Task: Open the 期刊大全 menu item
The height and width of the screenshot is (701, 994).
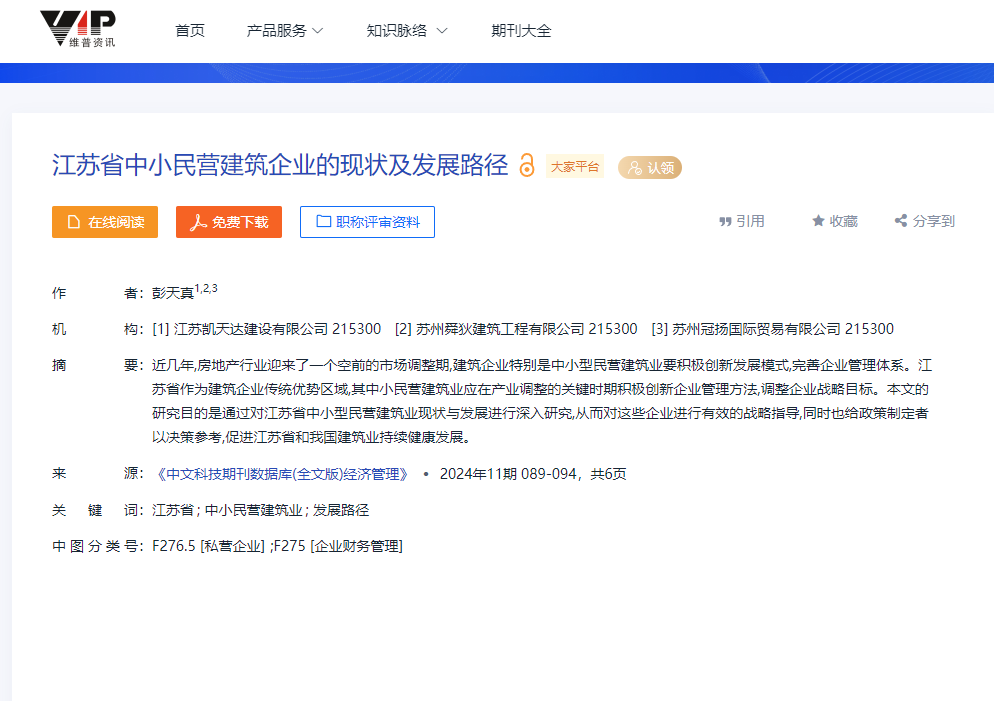Action: tap(521, 31)
